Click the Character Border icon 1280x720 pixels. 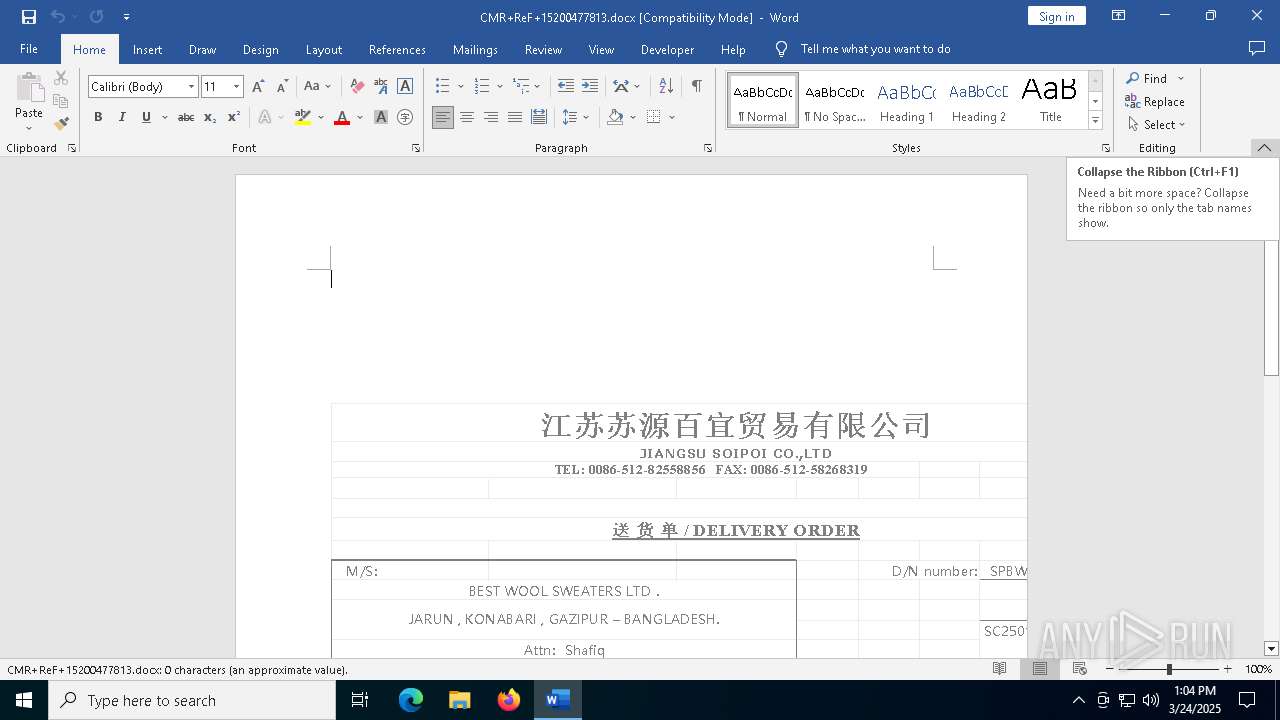click(x=405, y=87)
